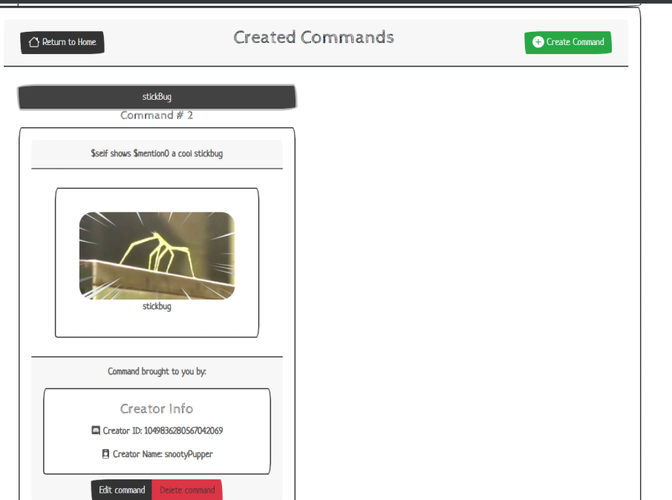
Task: Click the person badge icon beside Creator Name
Action: [105, 454]
